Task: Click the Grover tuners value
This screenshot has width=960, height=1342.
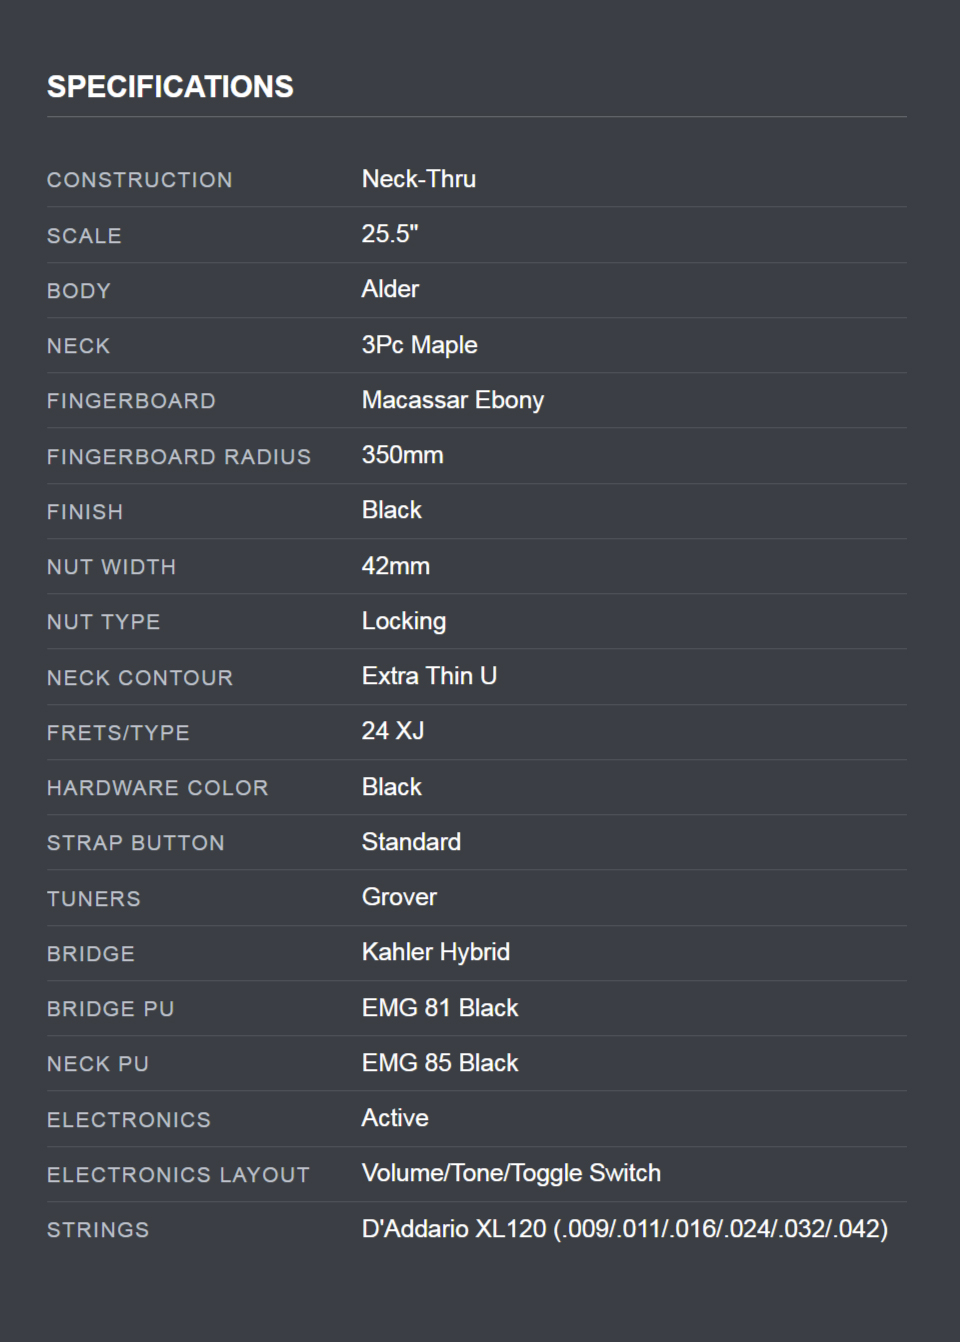Action: [399, 897]
